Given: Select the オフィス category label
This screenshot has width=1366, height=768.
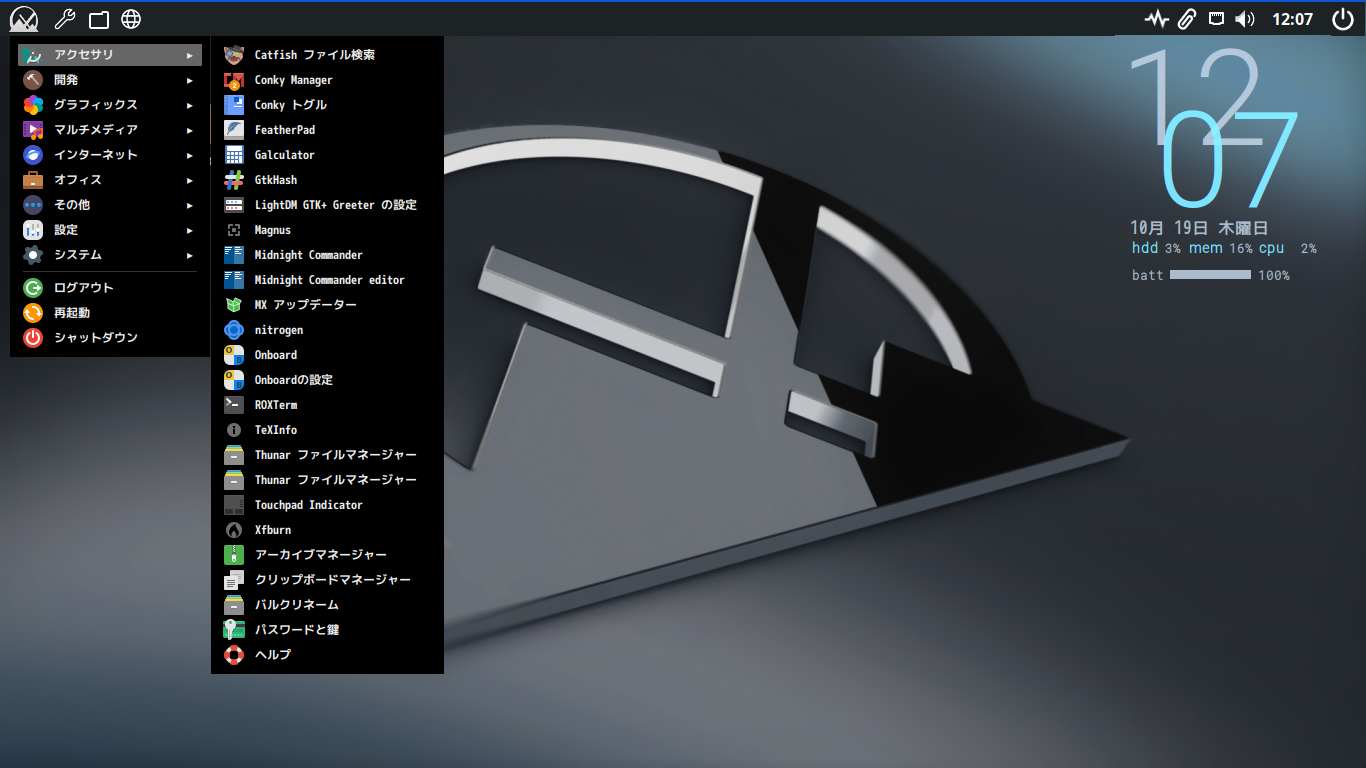Looking at the screenshot, I should pyautogui.click(x=78, y=180).
